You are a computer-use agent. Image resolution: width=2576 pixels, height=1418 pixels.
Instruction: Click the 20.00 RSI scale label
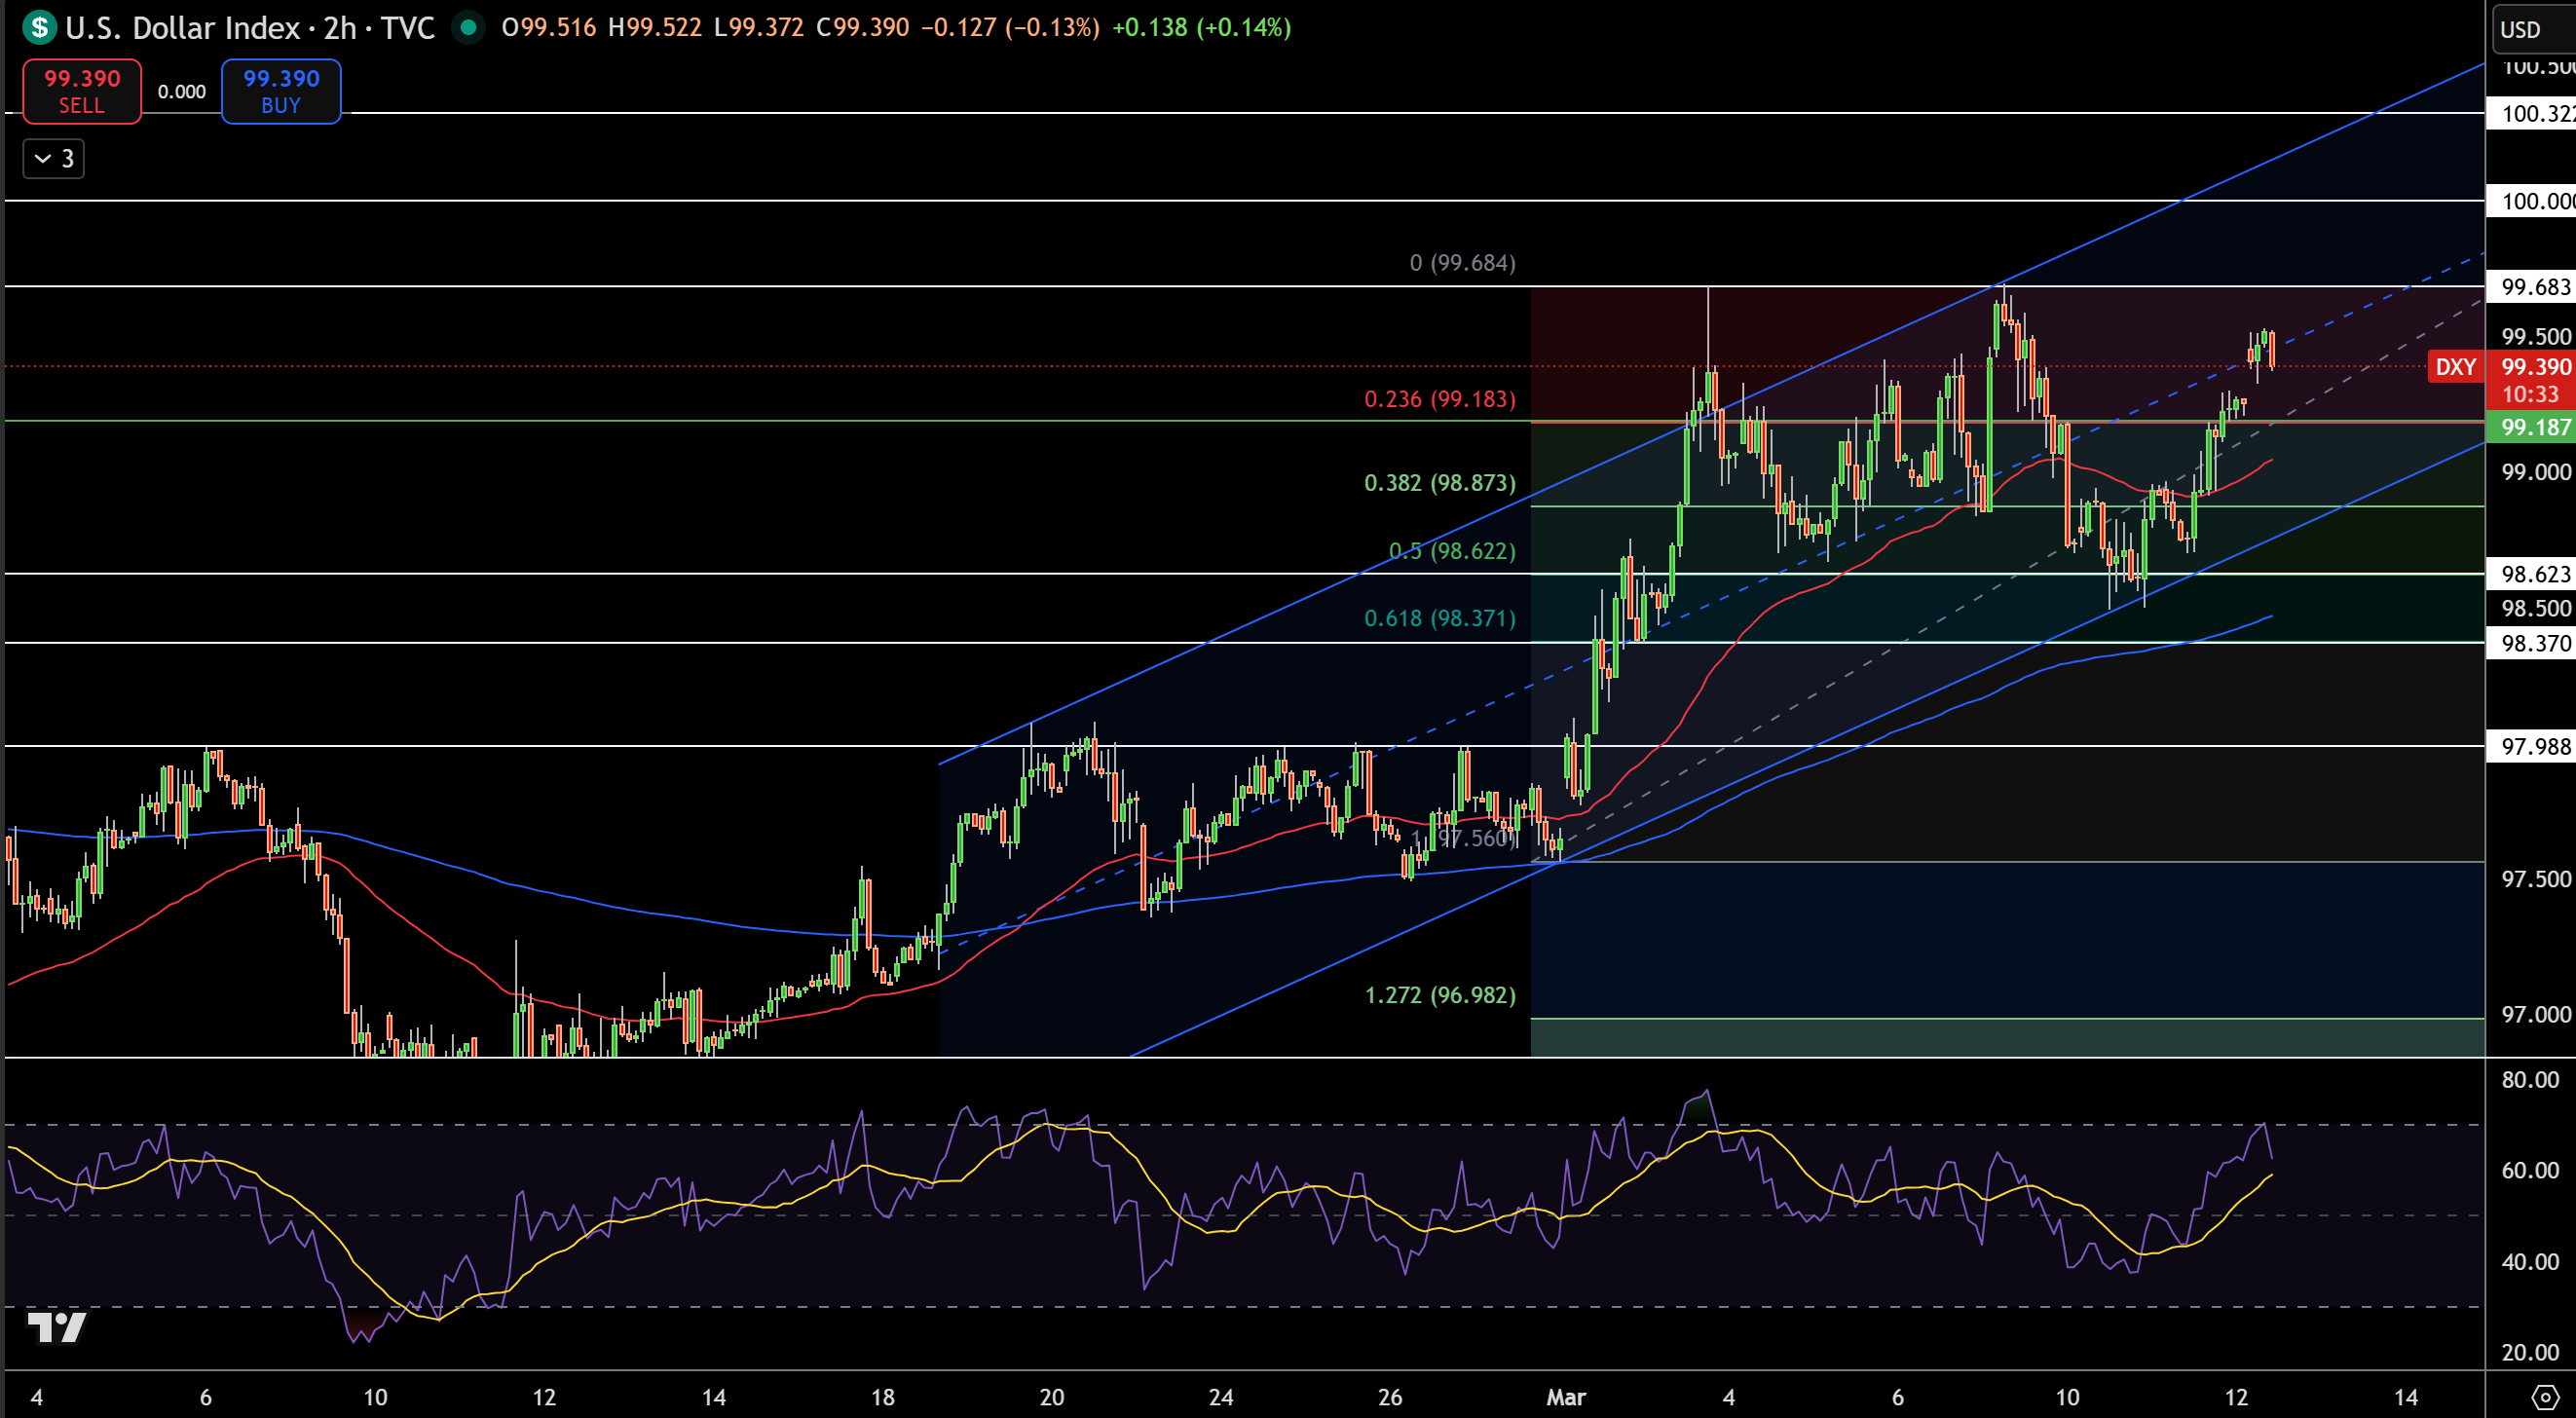pos(2530,1352)
